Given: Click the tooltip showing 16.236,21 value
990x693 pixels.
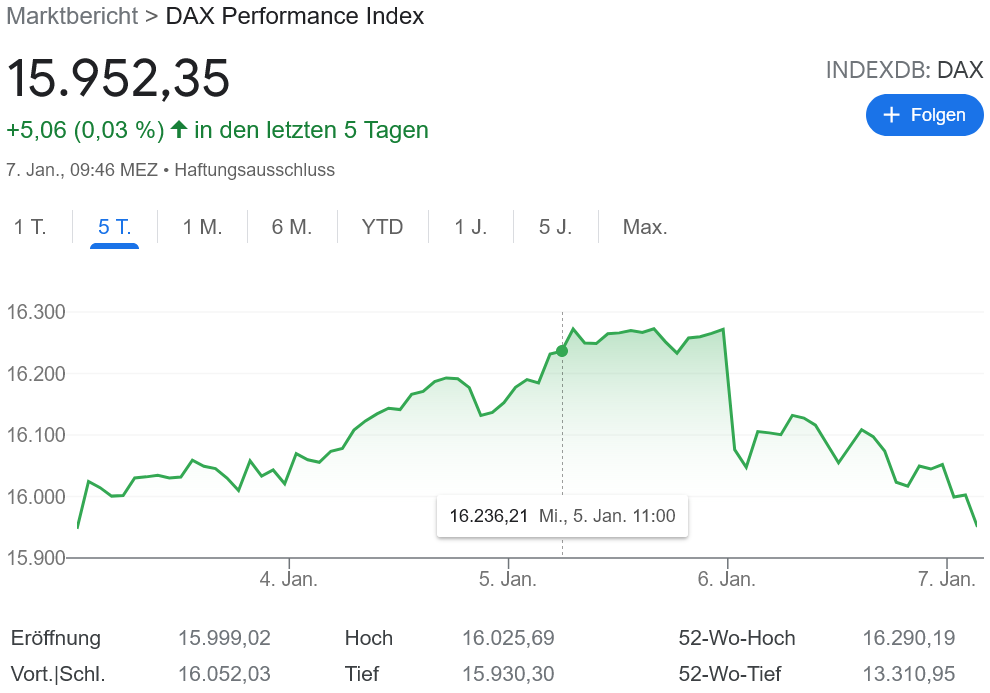Looking at the screenshot, I should click(562, 516).
